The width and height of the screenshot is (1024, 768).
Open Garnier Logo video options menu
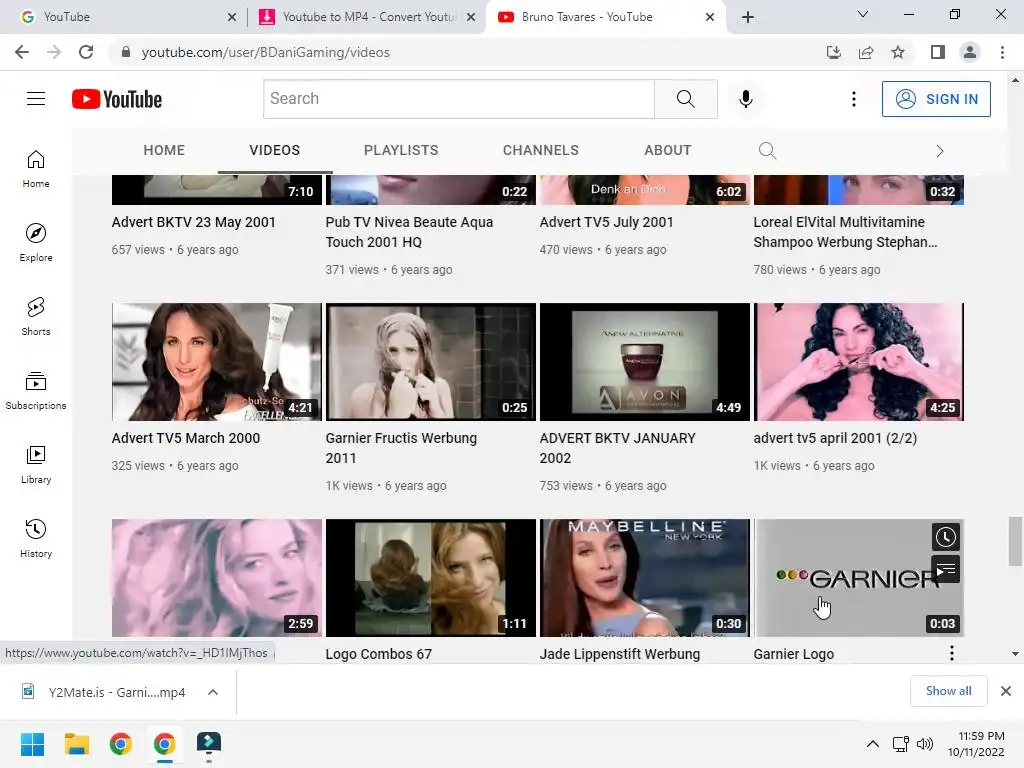pos(952,653)
